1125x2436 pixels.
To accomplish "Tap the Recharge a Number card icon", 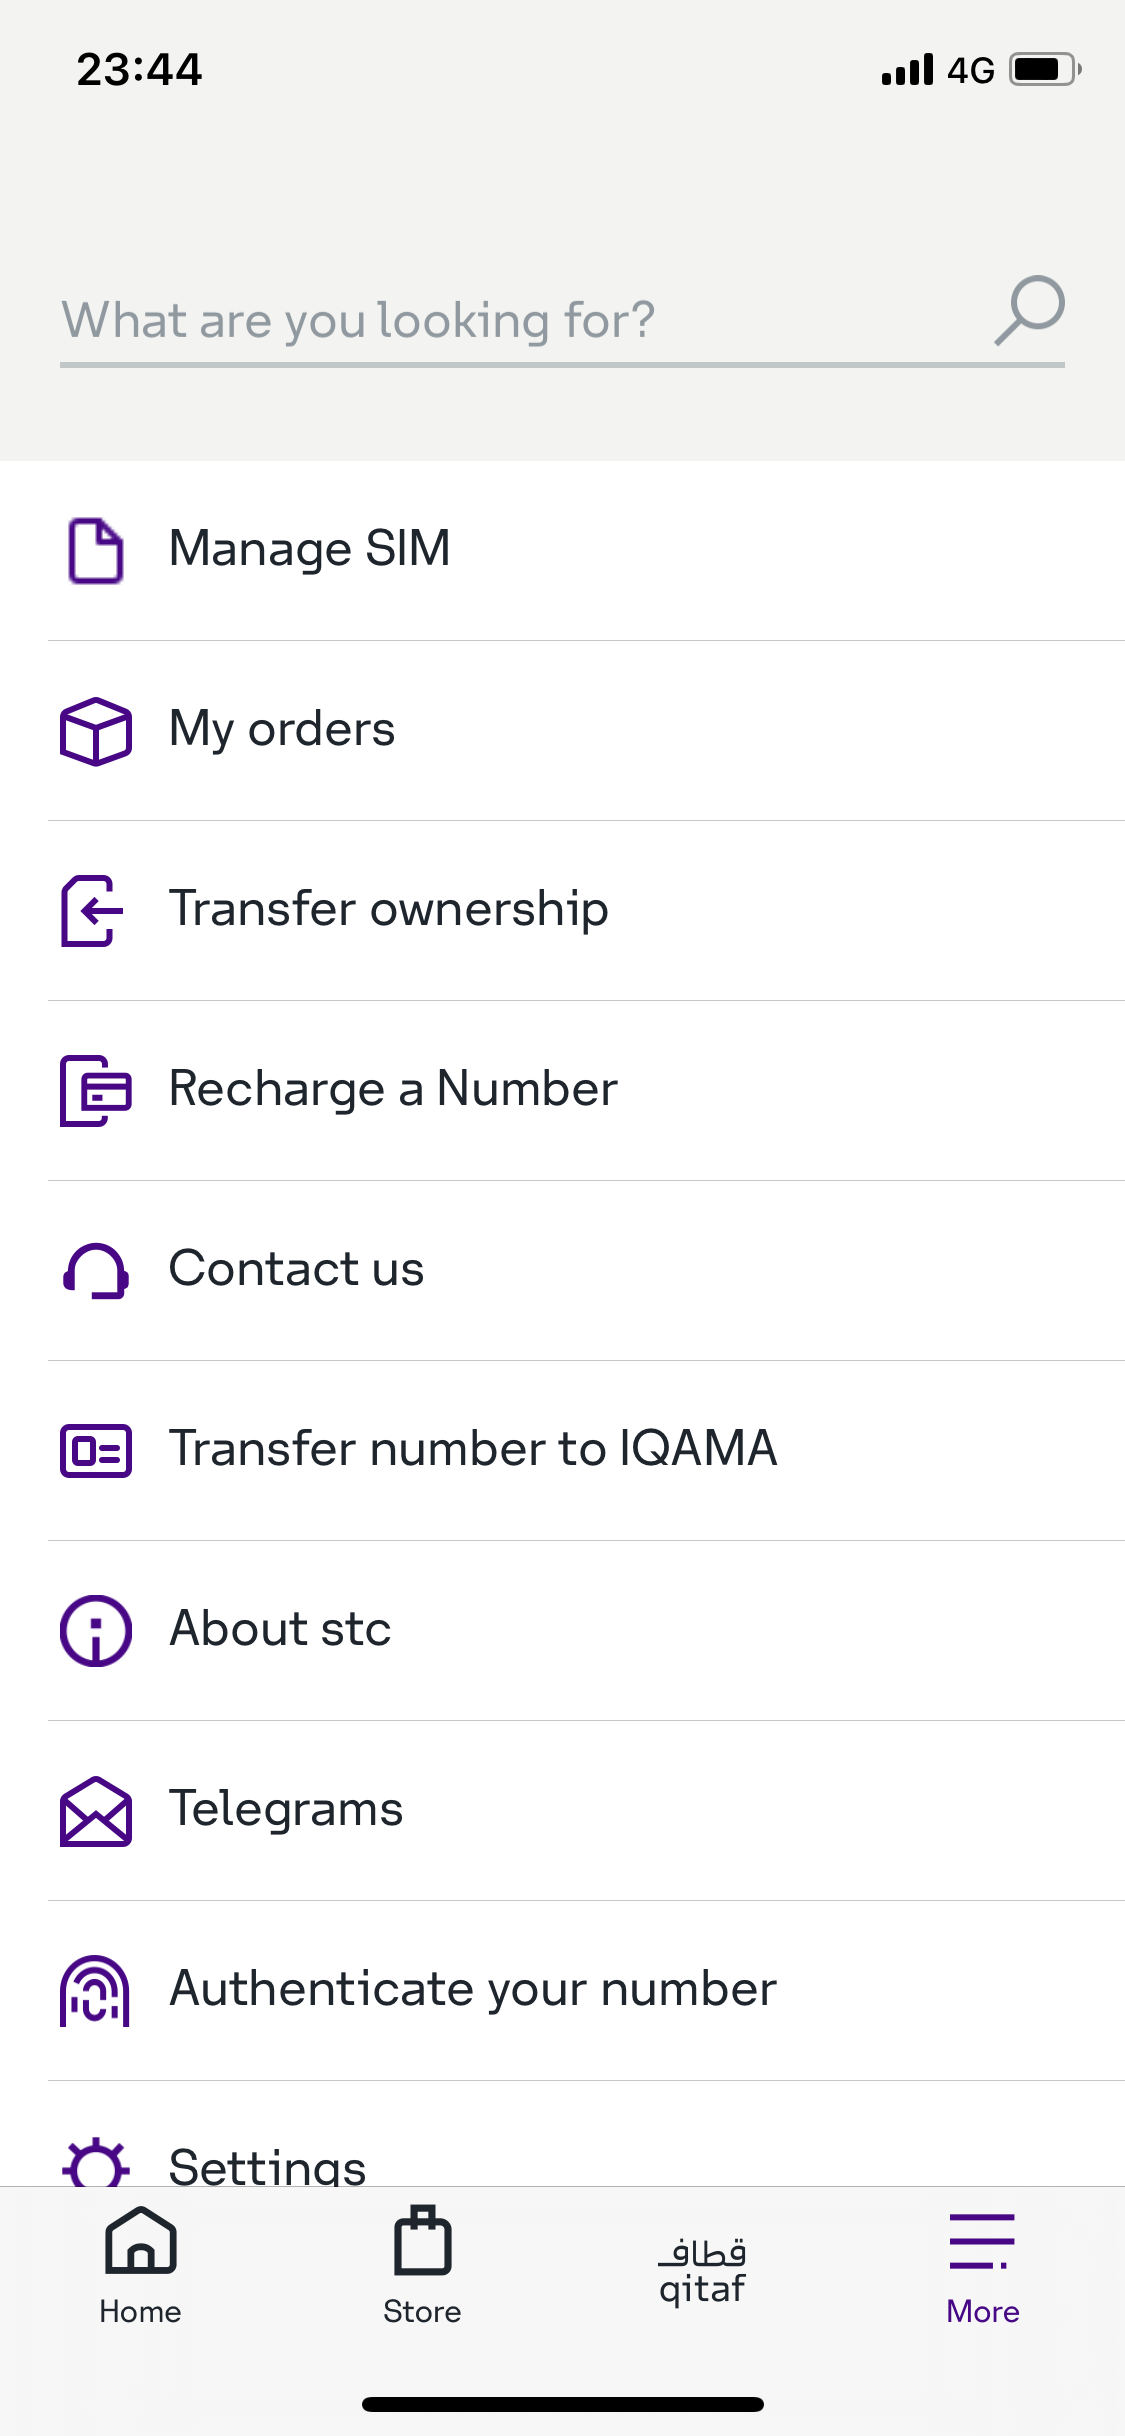I will tap(95, 1090).
